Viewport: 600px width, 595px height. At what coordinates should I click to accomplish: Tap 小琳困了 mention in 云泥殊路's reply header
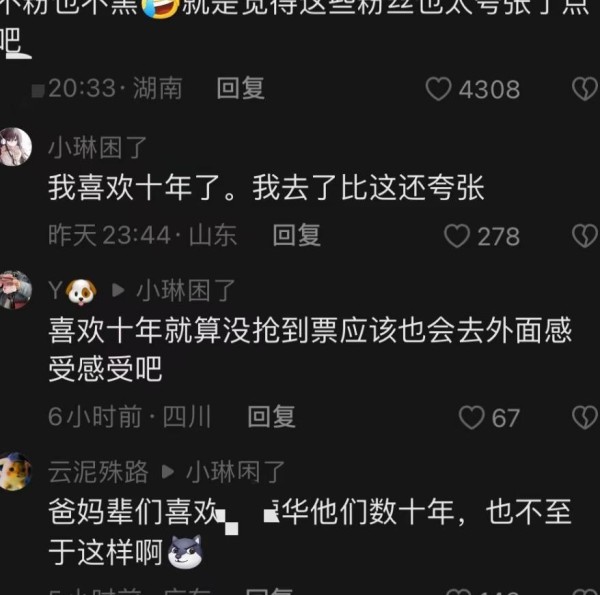pos(236,472)
